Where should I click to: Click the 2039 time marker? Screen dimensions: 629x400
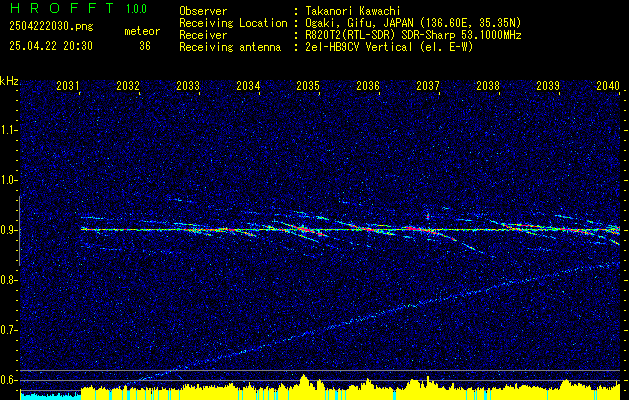(548, 85)
